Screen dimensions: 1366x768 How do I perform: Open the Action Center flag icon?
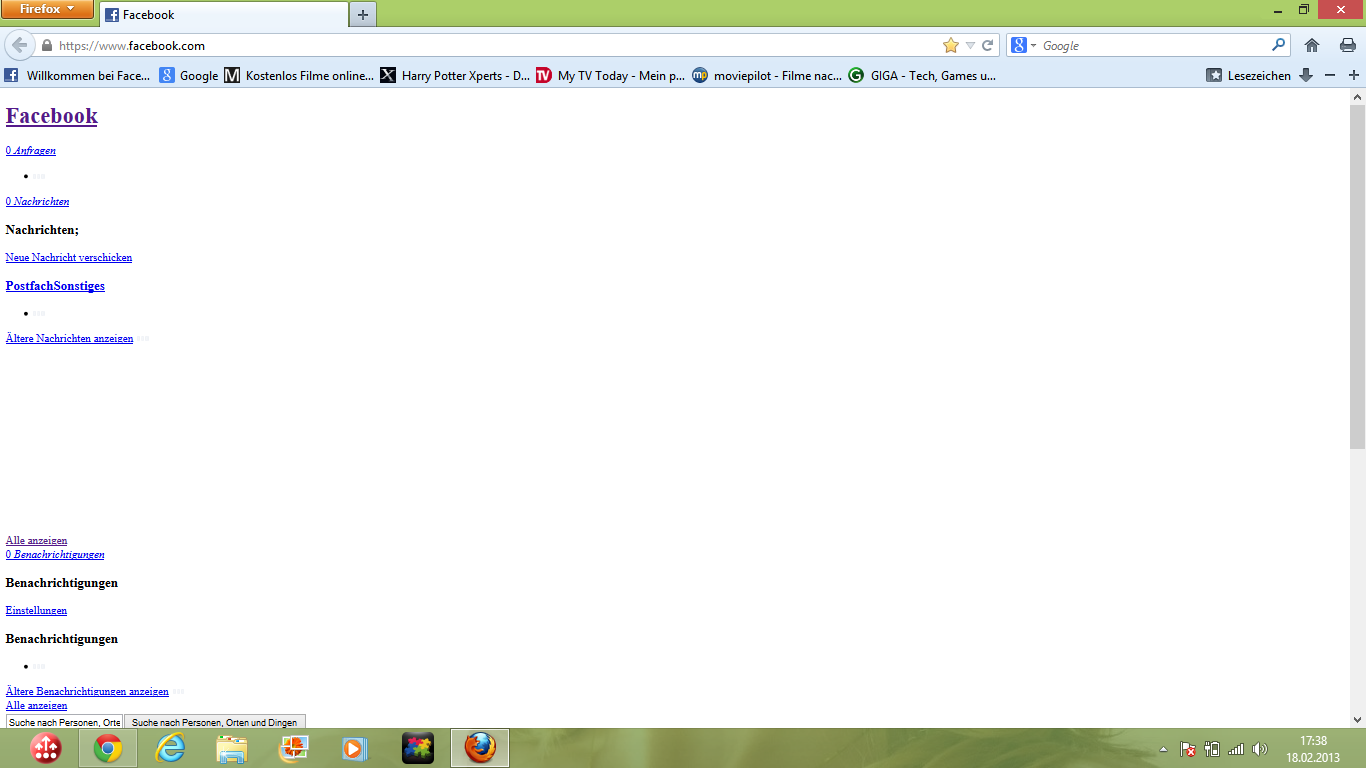tap(1188, 749)
